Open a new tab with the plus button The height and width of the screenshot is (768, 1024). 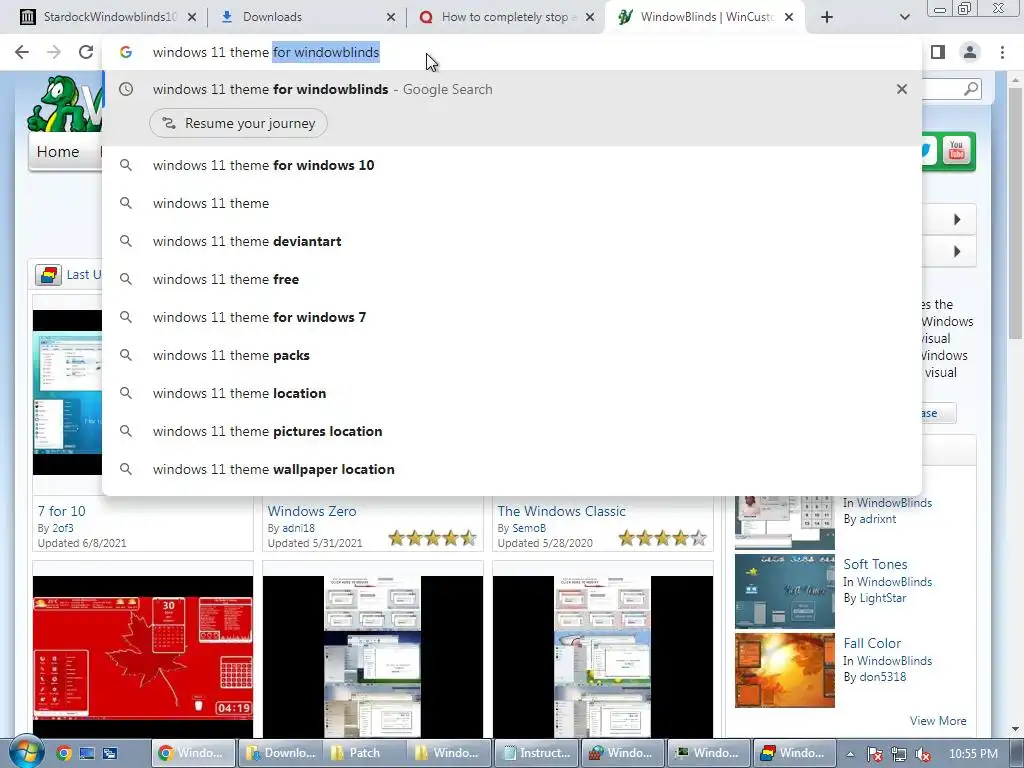point(827,17)
